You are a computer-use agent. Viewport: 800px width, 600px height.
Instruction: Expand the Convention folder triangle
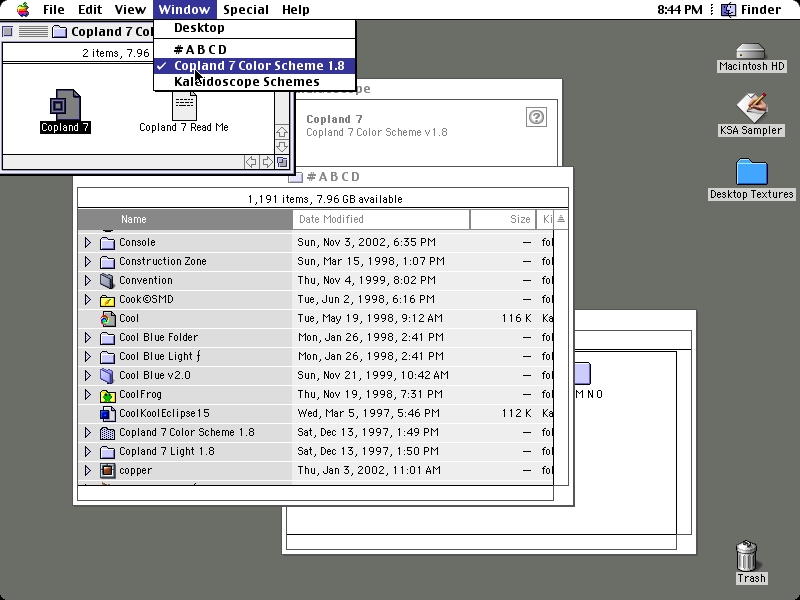[88, 280]
